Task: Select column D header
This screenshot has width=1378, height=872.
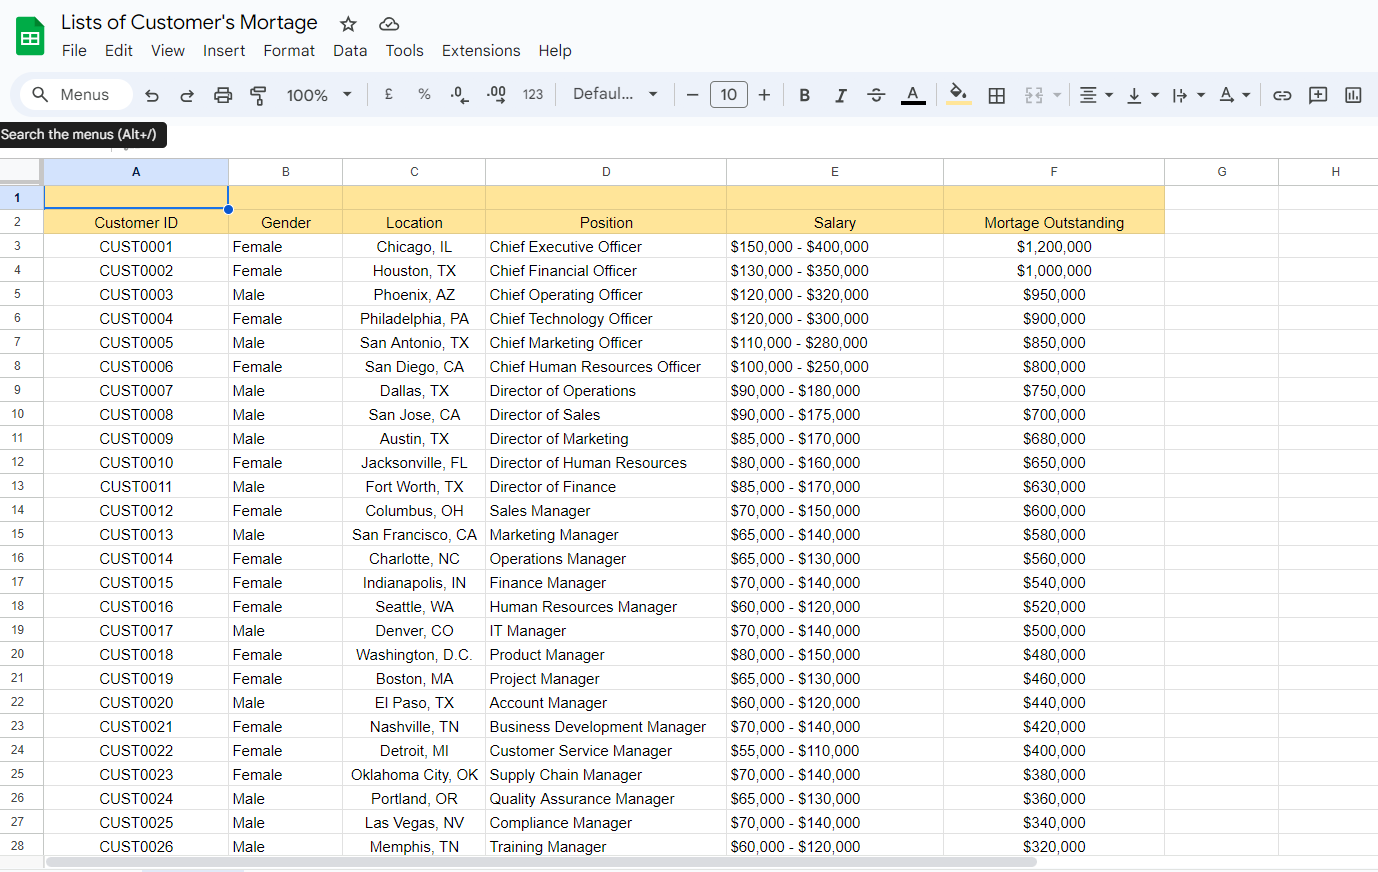Action: [x=606, y=172]
